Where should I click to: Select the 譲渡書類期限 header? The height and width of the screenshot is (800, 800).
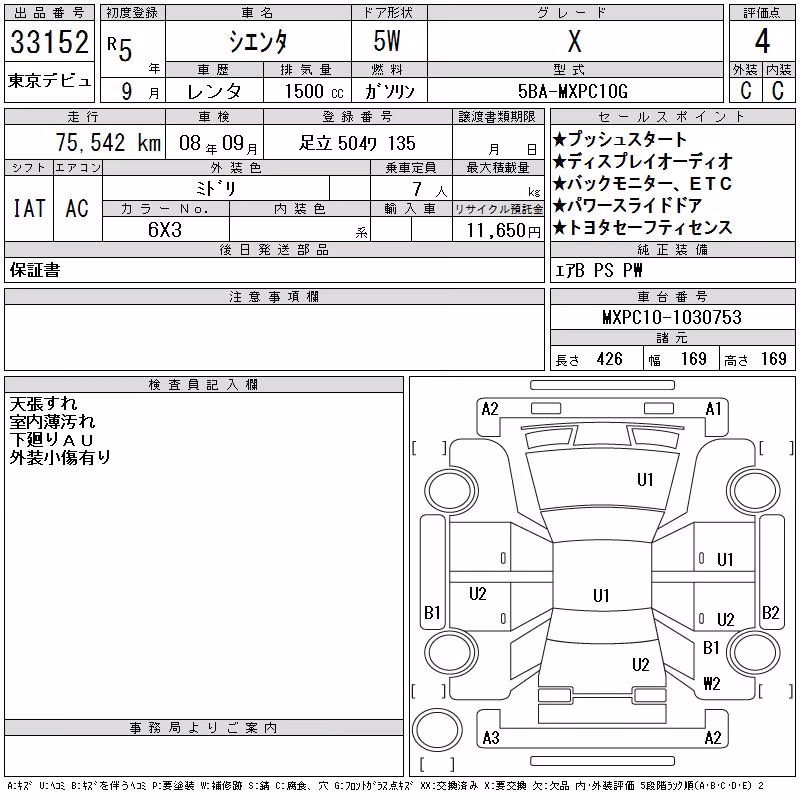[x=497, y=117]
